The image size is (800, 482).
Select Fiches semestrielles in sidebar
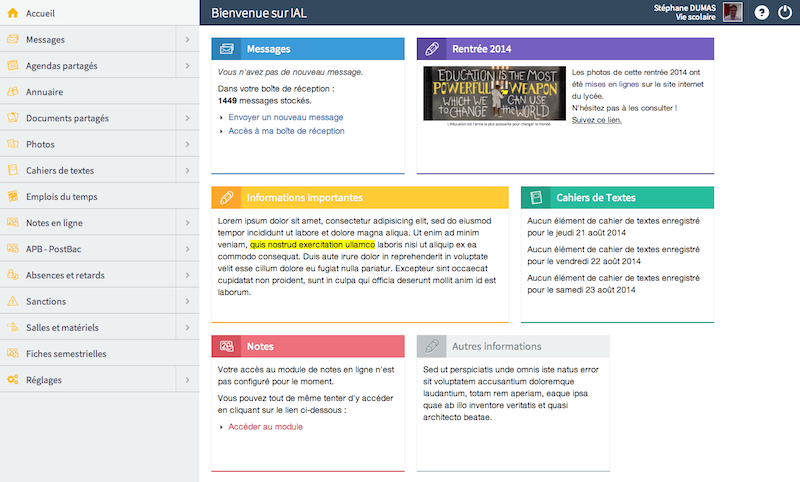66,354
